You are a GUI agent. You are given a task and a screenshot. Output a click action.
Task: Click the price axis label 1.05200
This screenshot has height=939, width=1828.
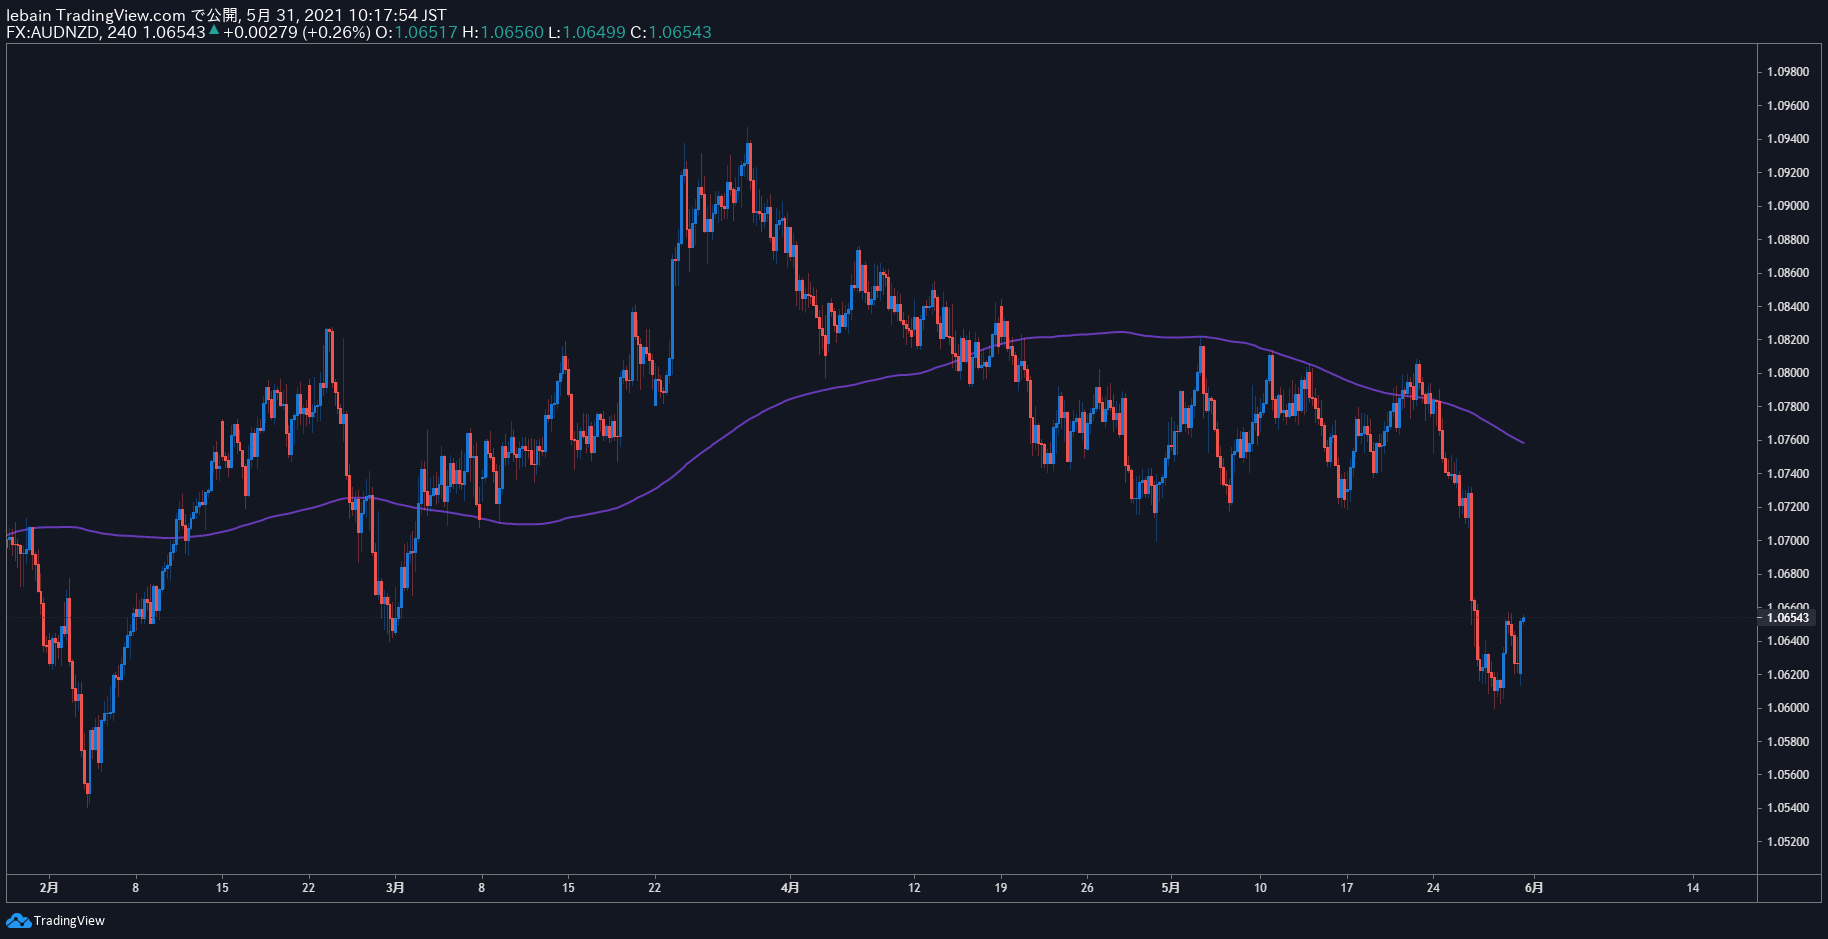pyautogui.click(x=1788, y=842)
